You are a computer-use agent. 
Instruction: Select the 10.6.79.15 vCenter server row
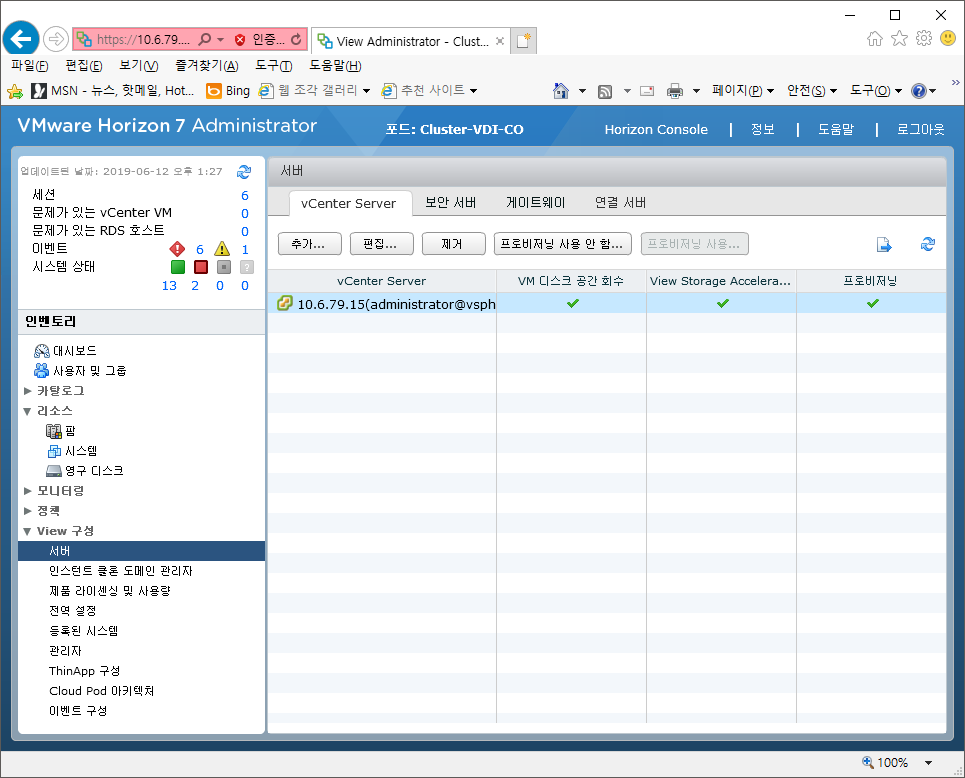(x=606, y=303)
